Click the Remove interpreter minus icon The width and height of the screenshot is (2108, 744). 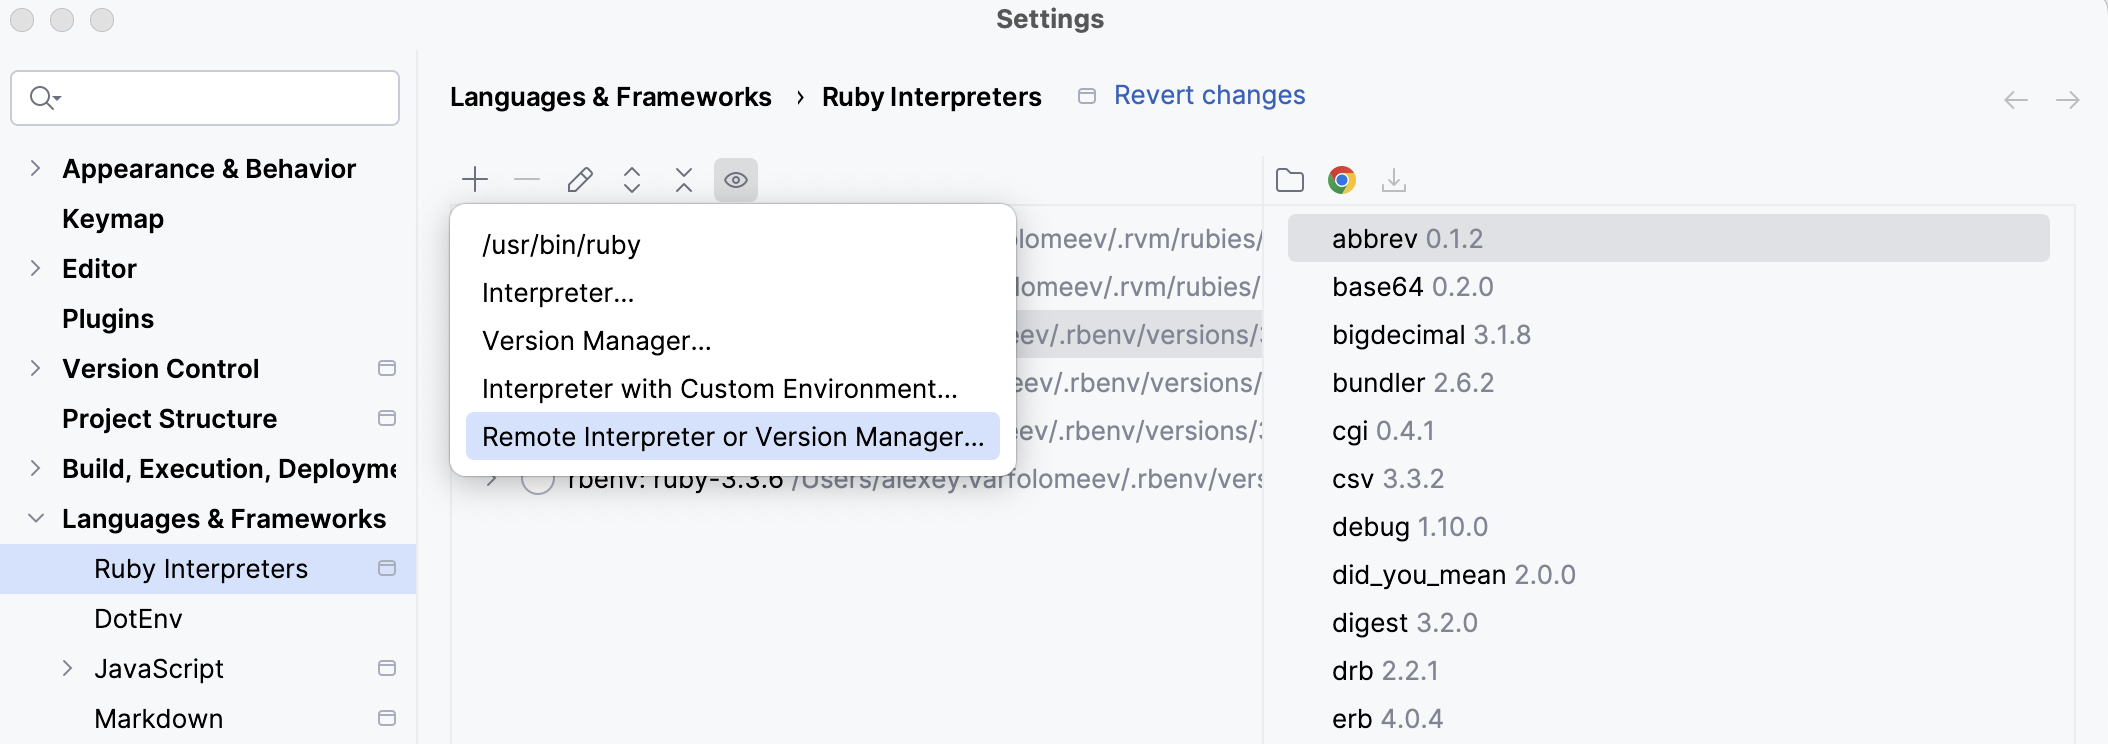click(527, 180)
